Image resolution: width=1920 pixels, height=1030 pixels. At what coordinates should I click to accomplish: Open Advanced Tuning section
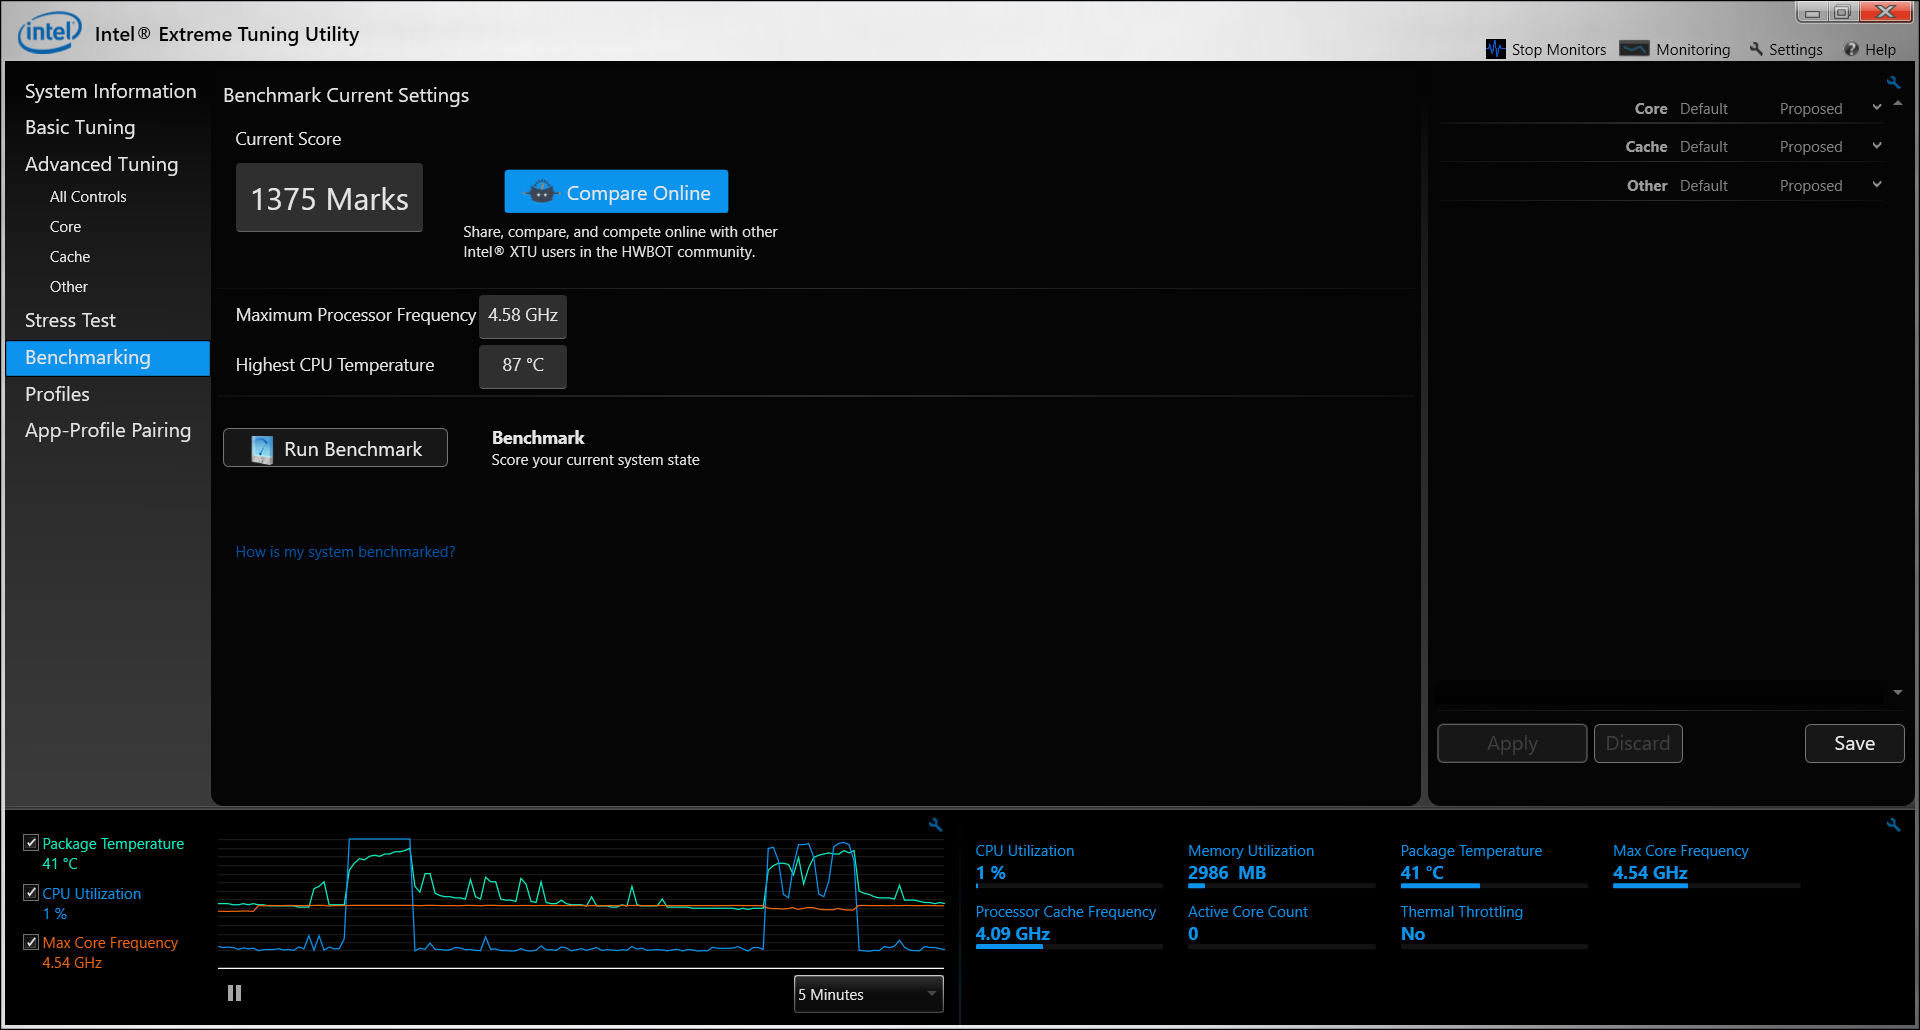101,164
